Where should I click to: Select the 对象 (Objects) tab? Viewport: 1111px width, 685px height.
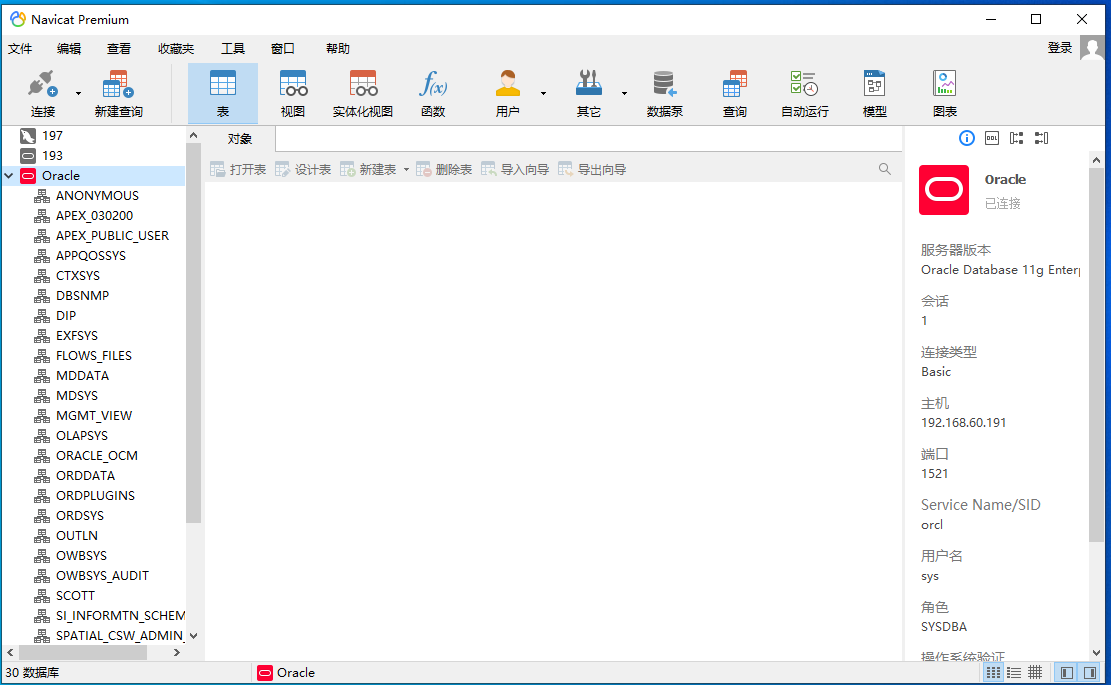point(240,139)
